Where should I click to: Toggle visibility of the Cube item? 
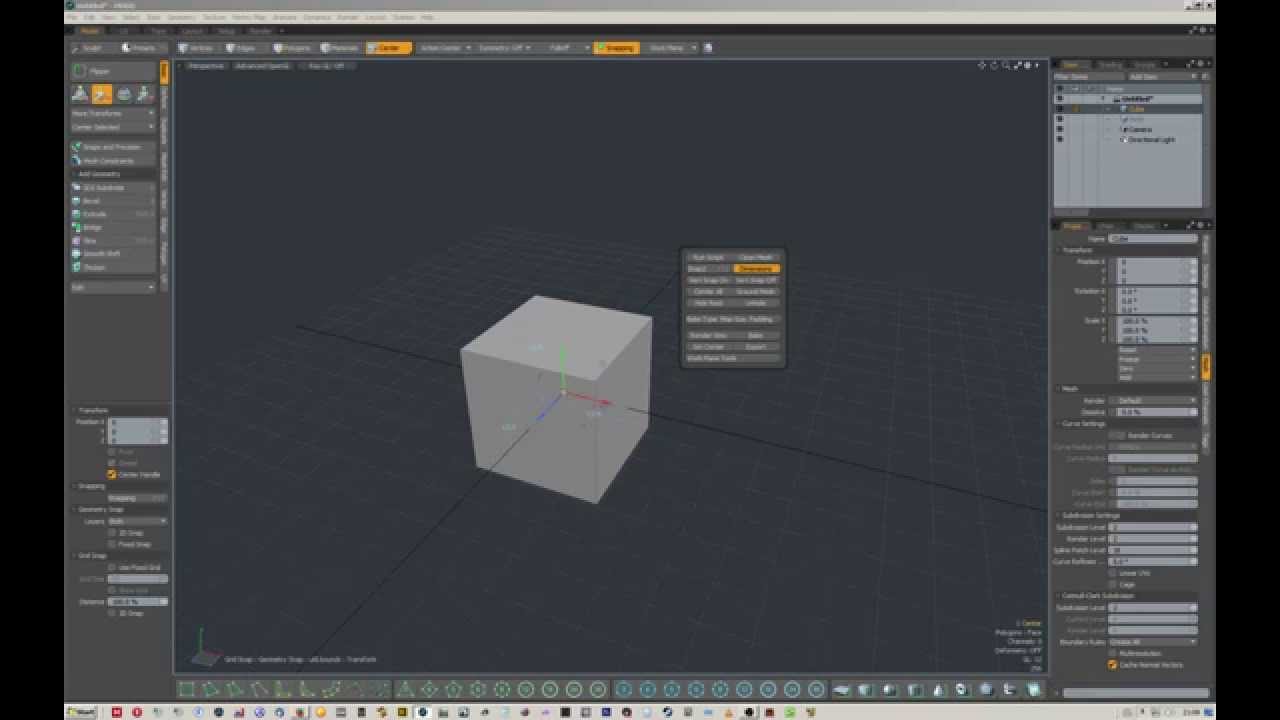(x=1059, y=109)
